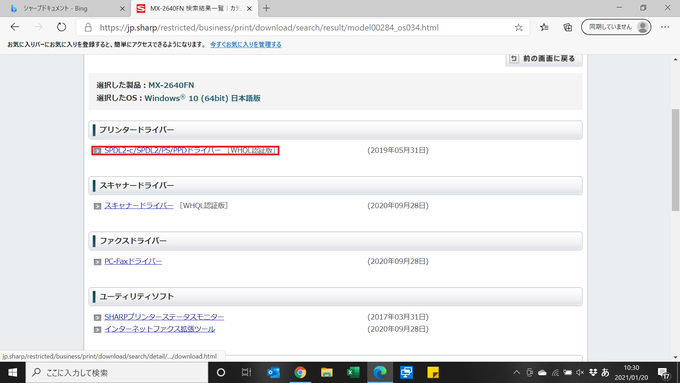Open File Explorer from the taskbar
The height and width of the screenshot is (383, 680).
pos(327,373)
